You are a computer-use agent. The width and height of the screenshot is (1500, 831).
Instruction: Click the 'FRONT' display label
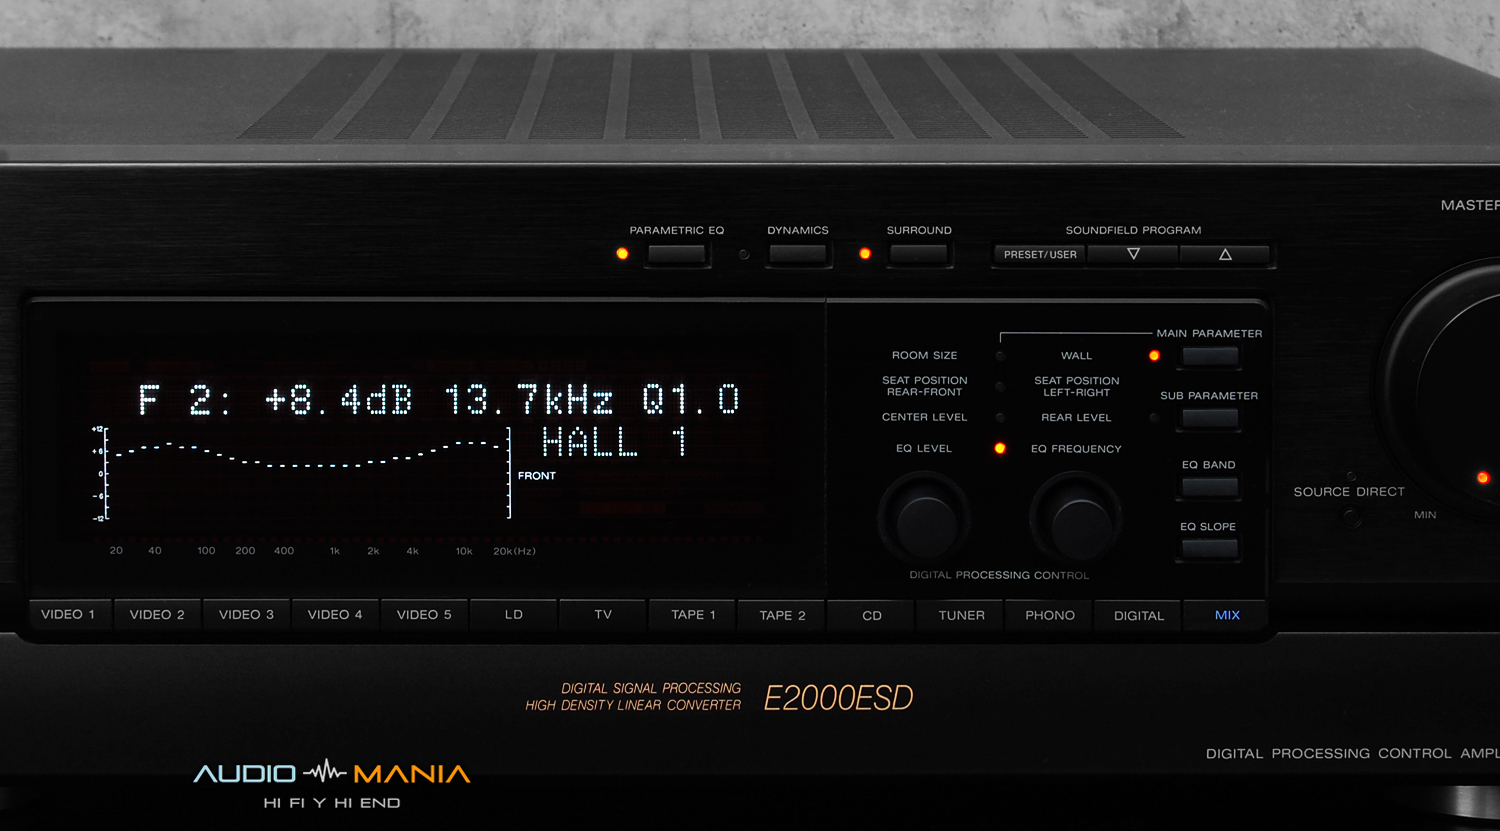[x=537, y=476]
